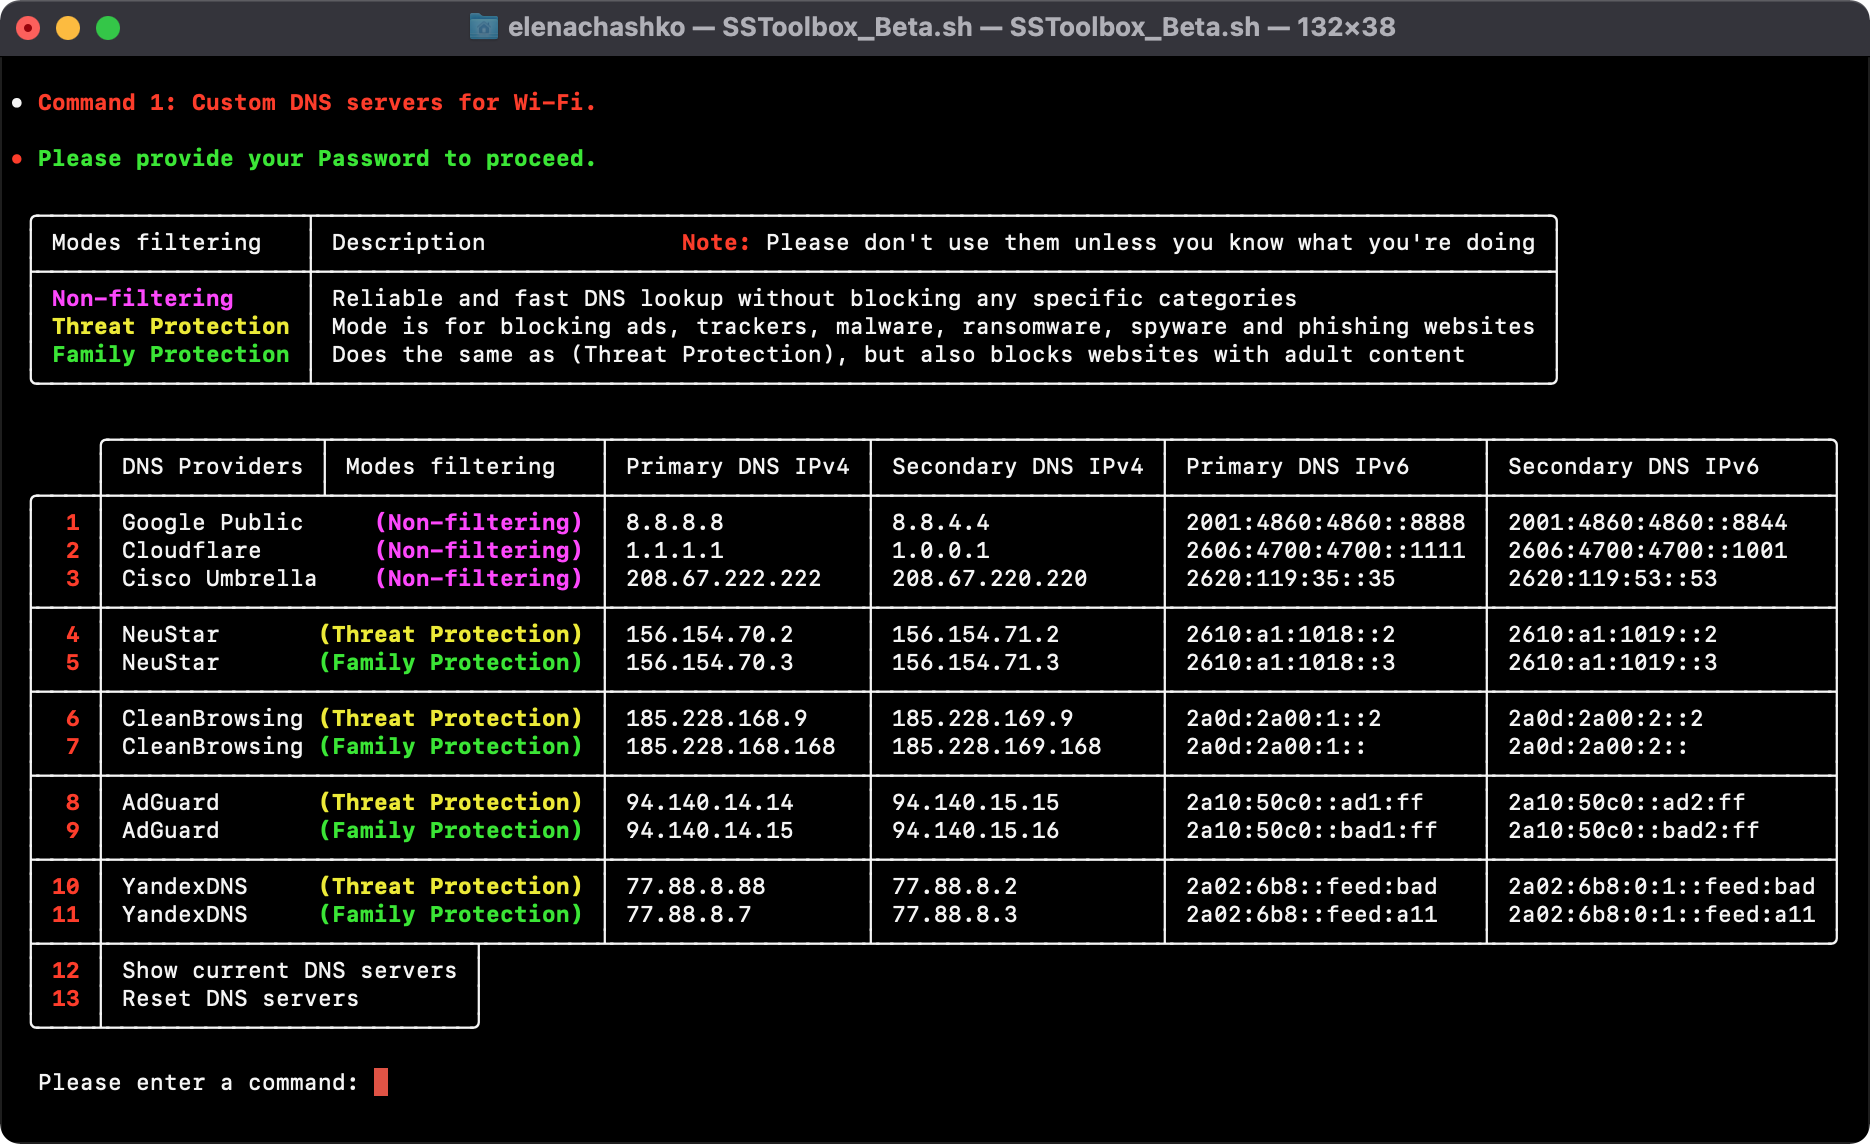This screenshot has width=1870, height=1144.
Task: Click the magenta 'Non-filtering' legend entry
Action: point(143,299)
